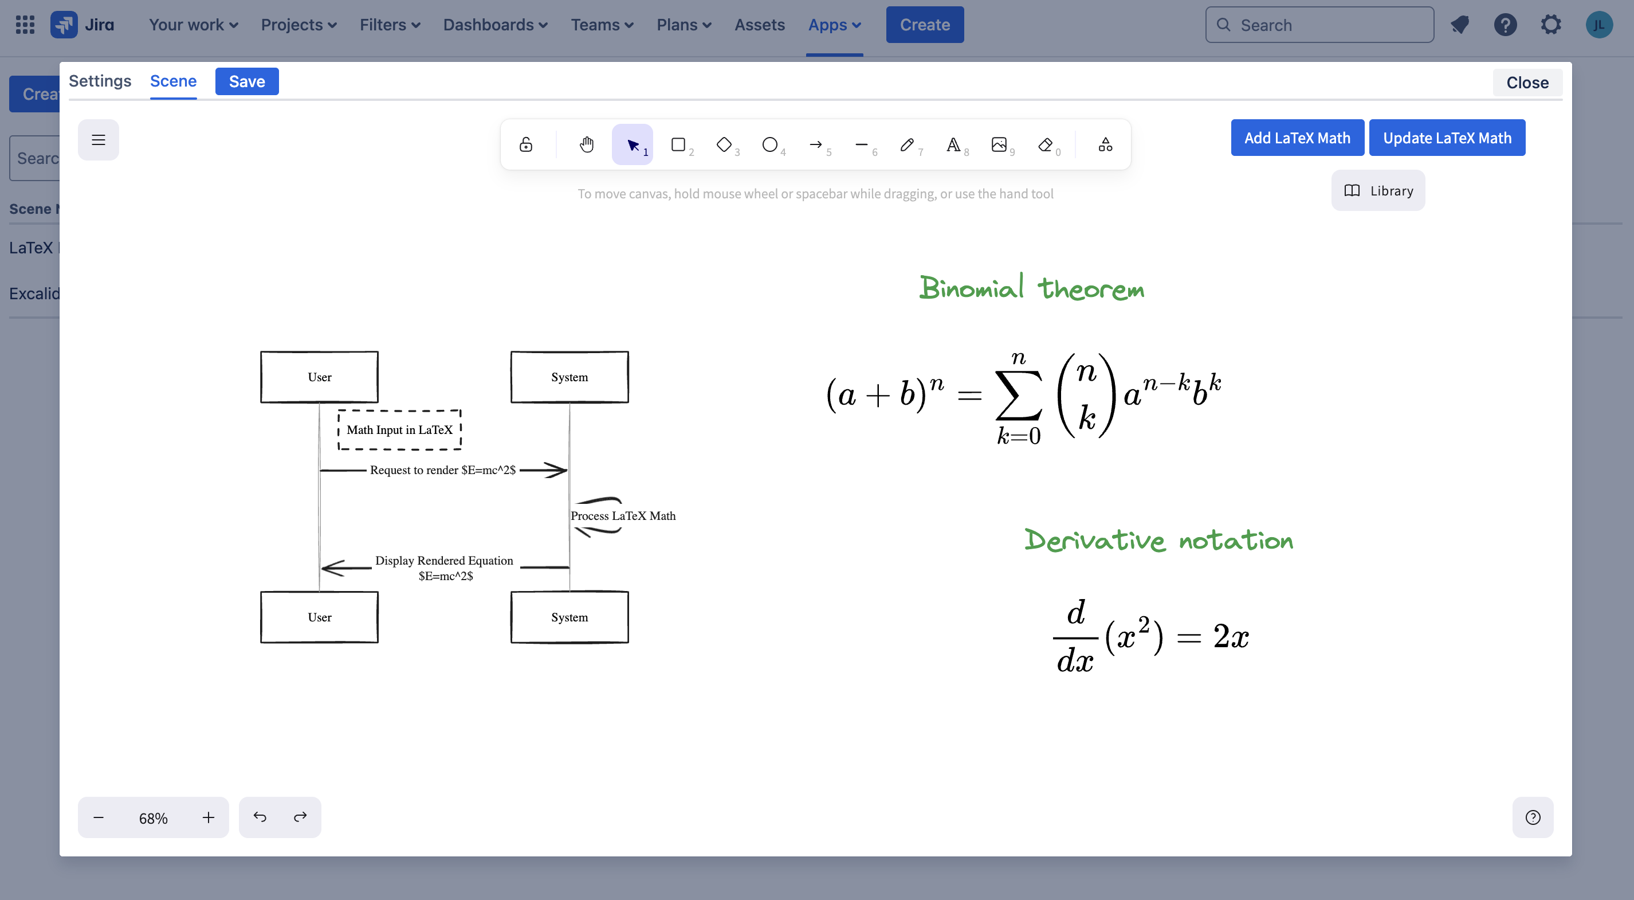Redo the last canvas action
Viewport: 1634px width, 900px height.
coord(300,818)
